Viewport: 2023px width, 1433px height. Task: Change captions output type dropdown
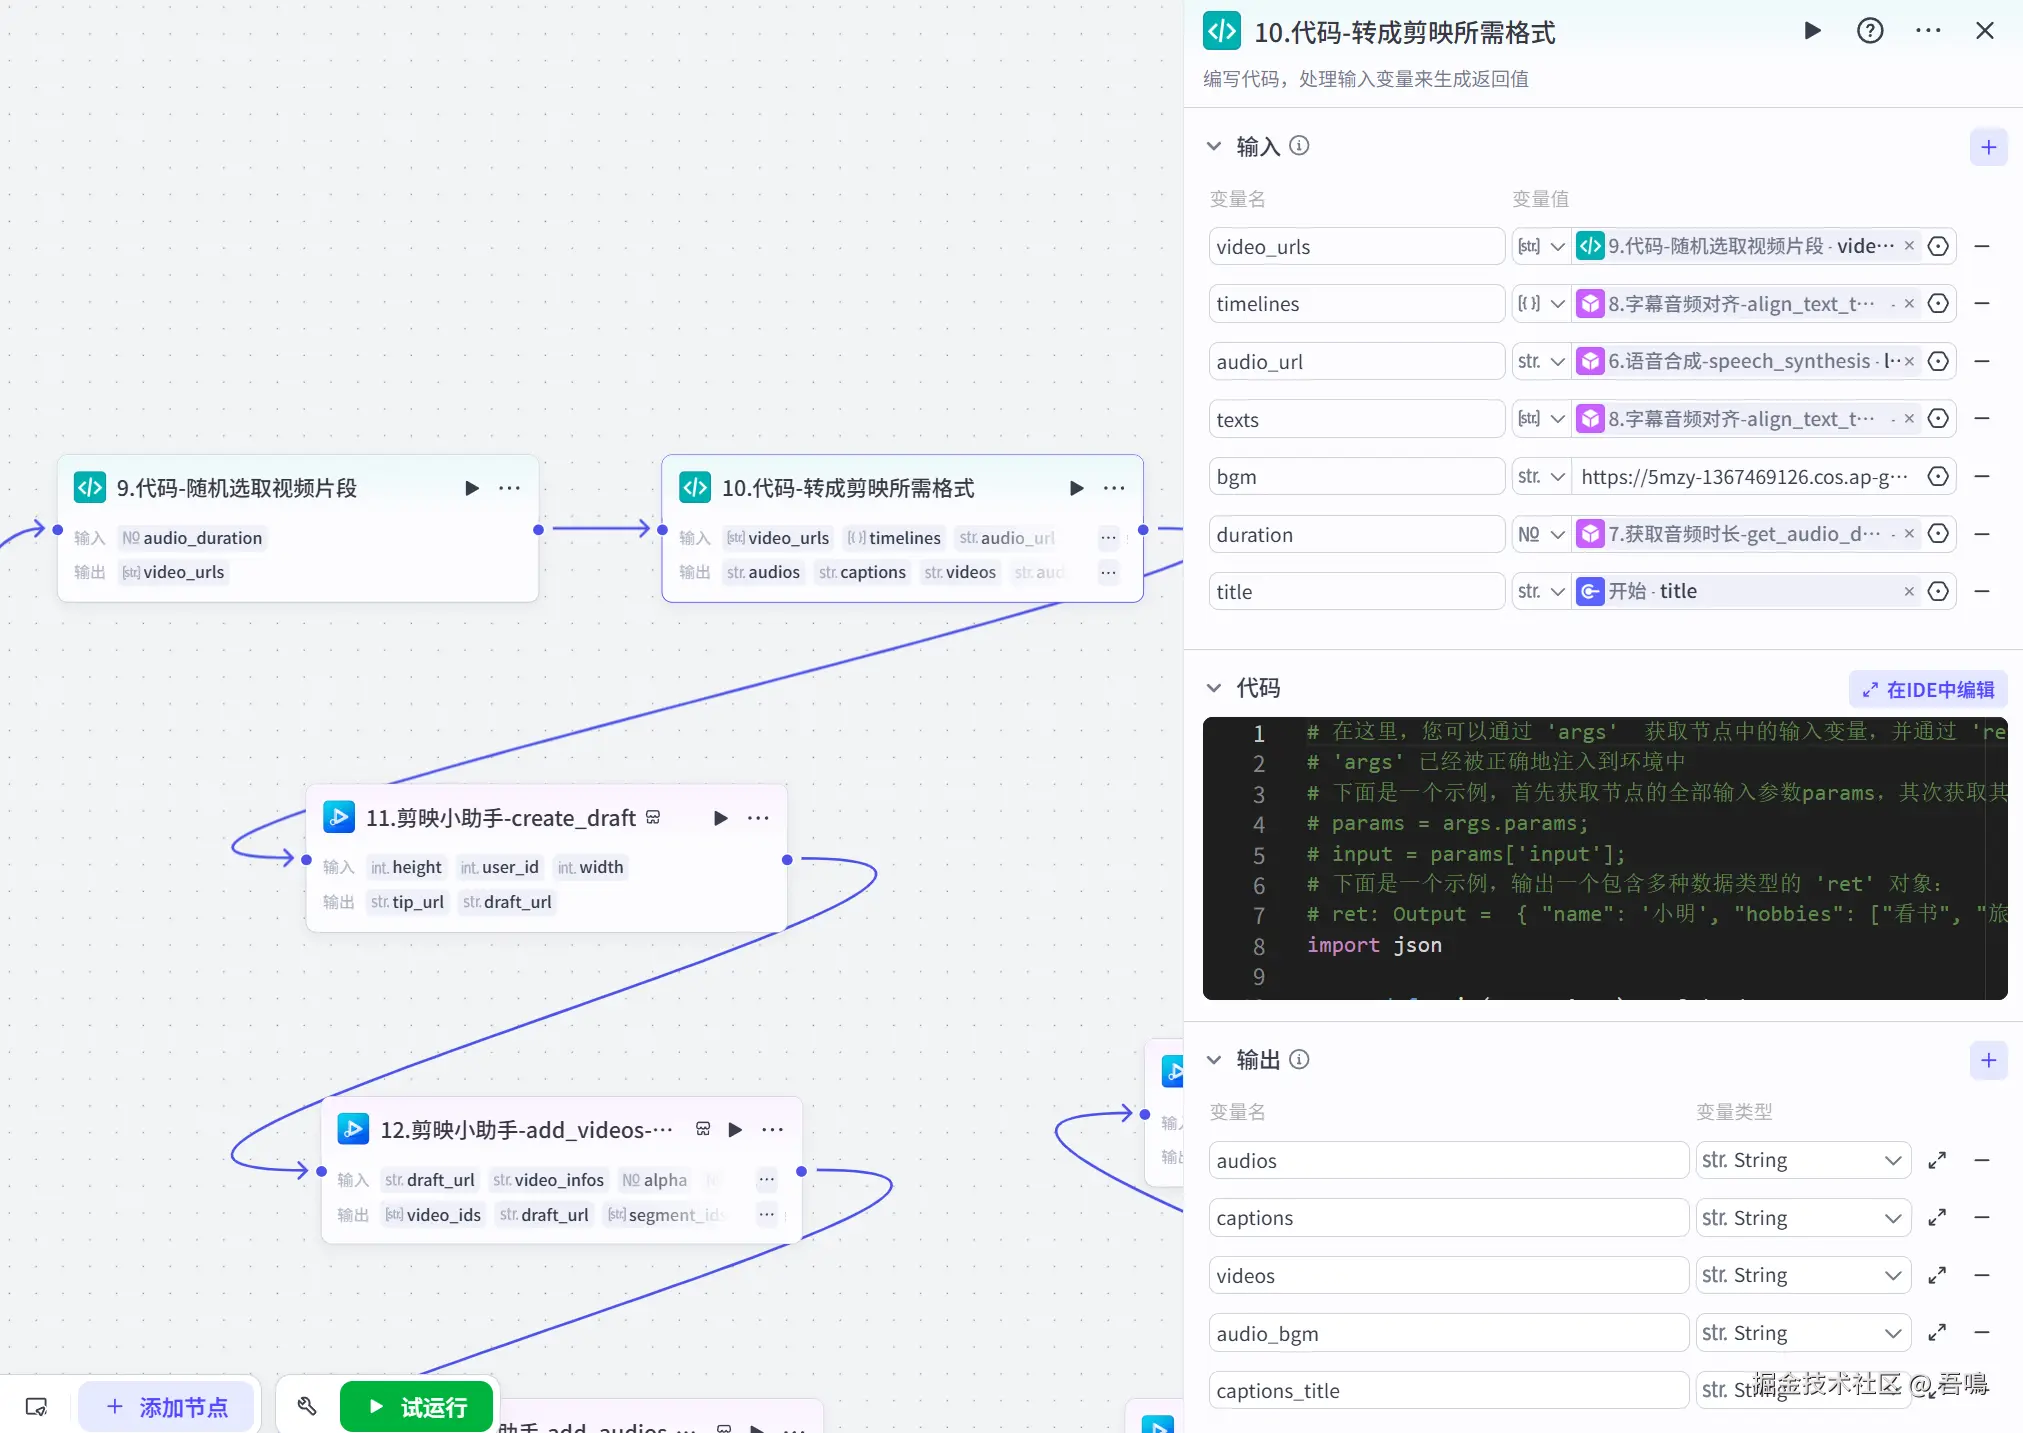pyautogui.click(x=1802, y=1218)
